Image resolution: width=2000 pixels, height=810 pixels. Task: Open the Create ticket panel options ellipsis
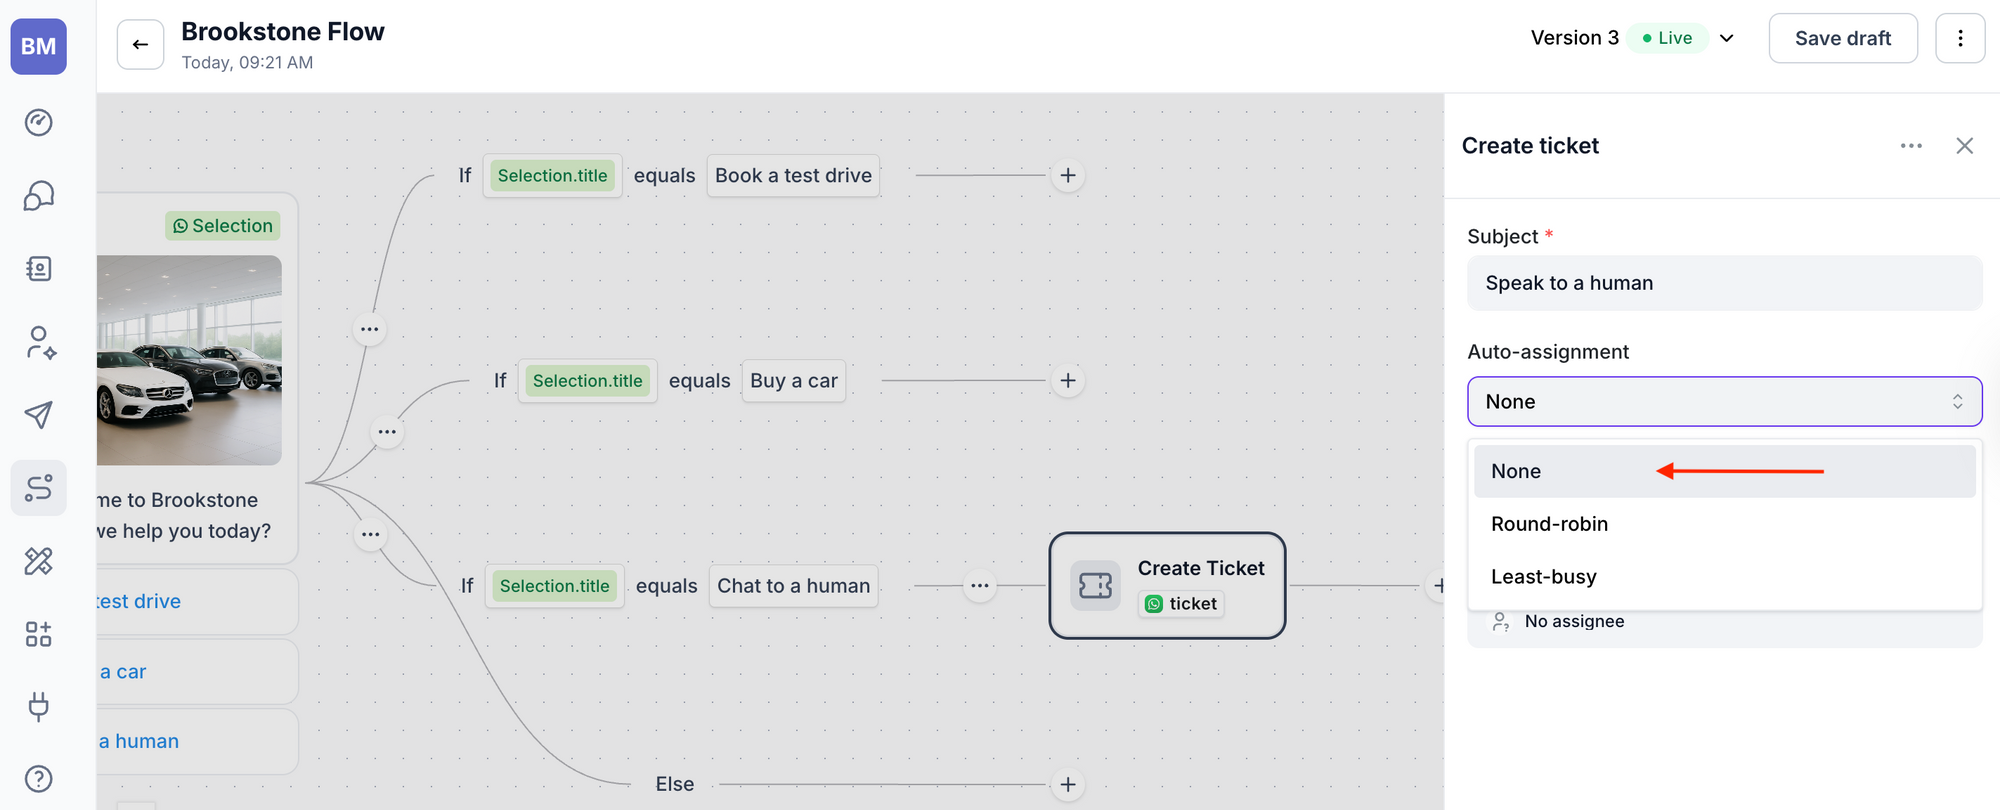[1911, 146]
